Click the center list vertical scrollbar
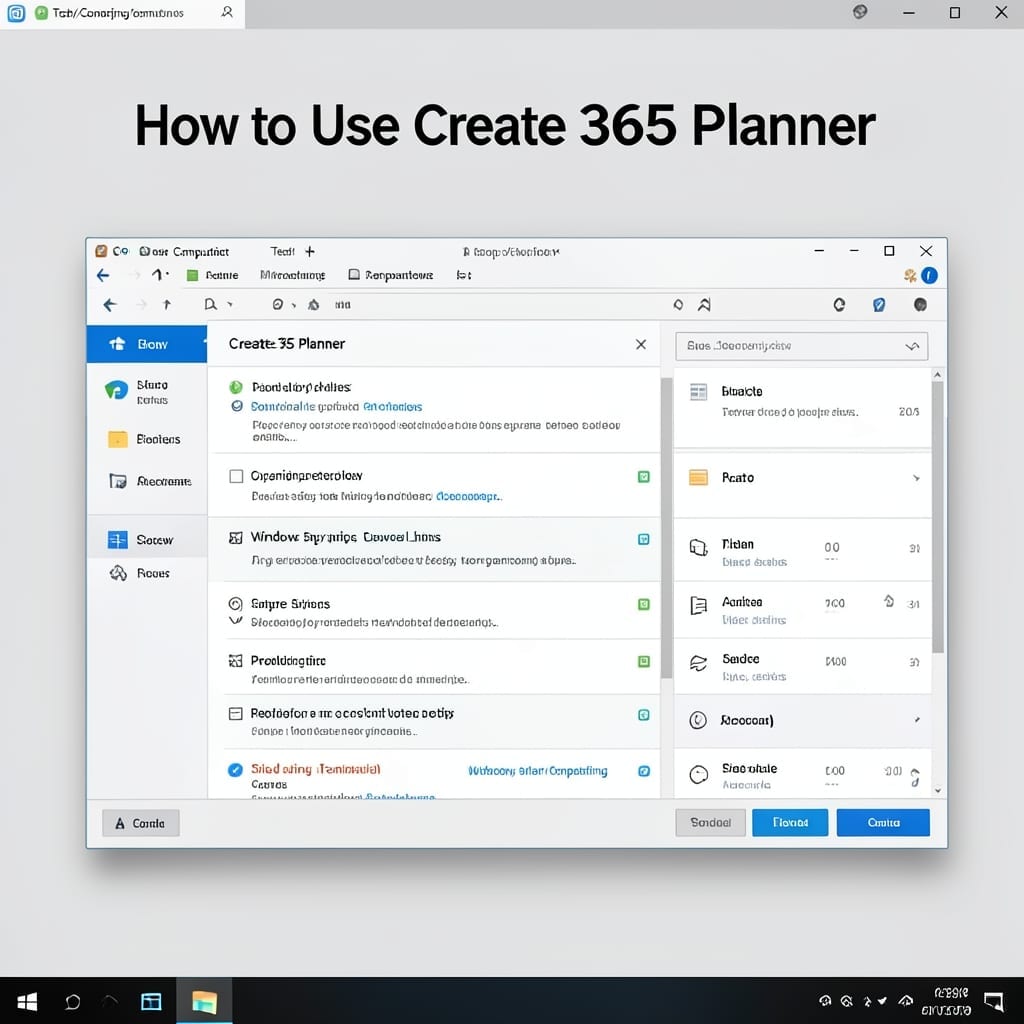Screen dimensions: 1024x1024 (666, 528)
